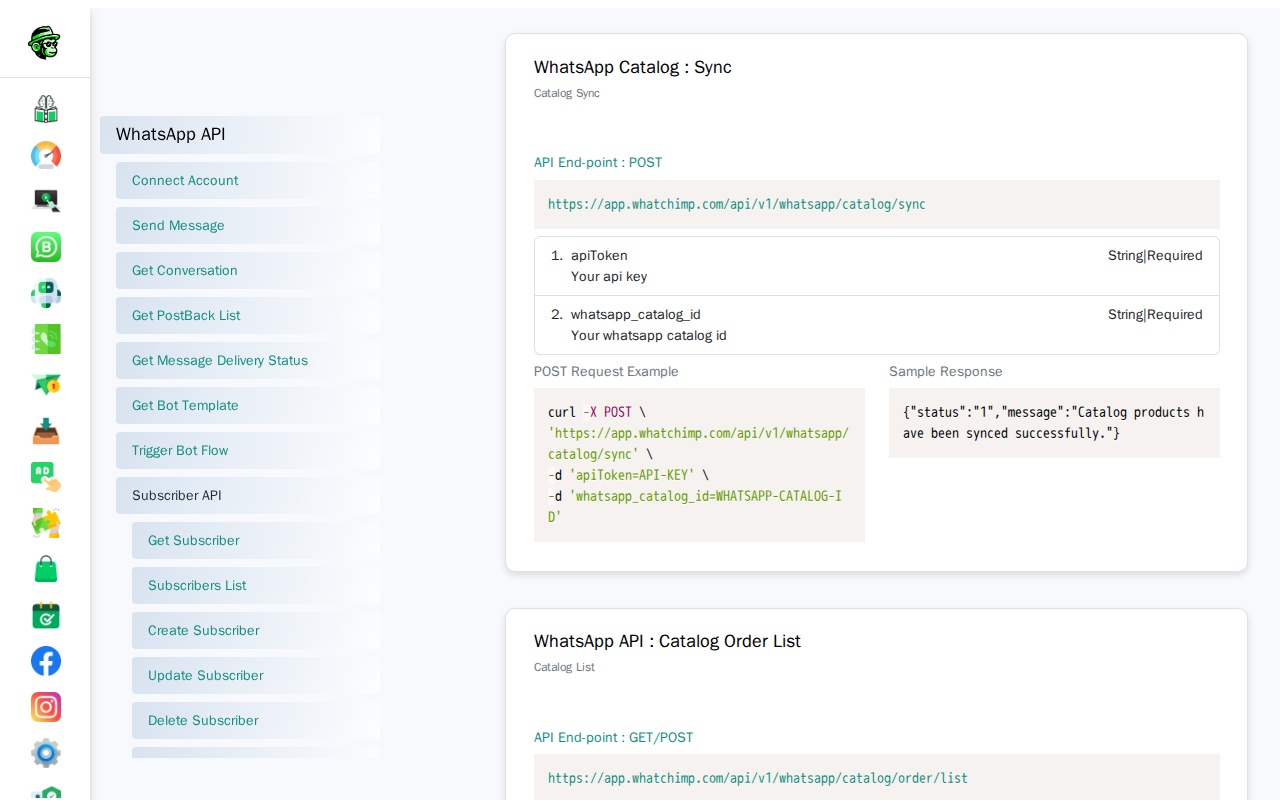Expand the Subscriber API submenu
The image size is (1280, 800).
pos(248,496)
